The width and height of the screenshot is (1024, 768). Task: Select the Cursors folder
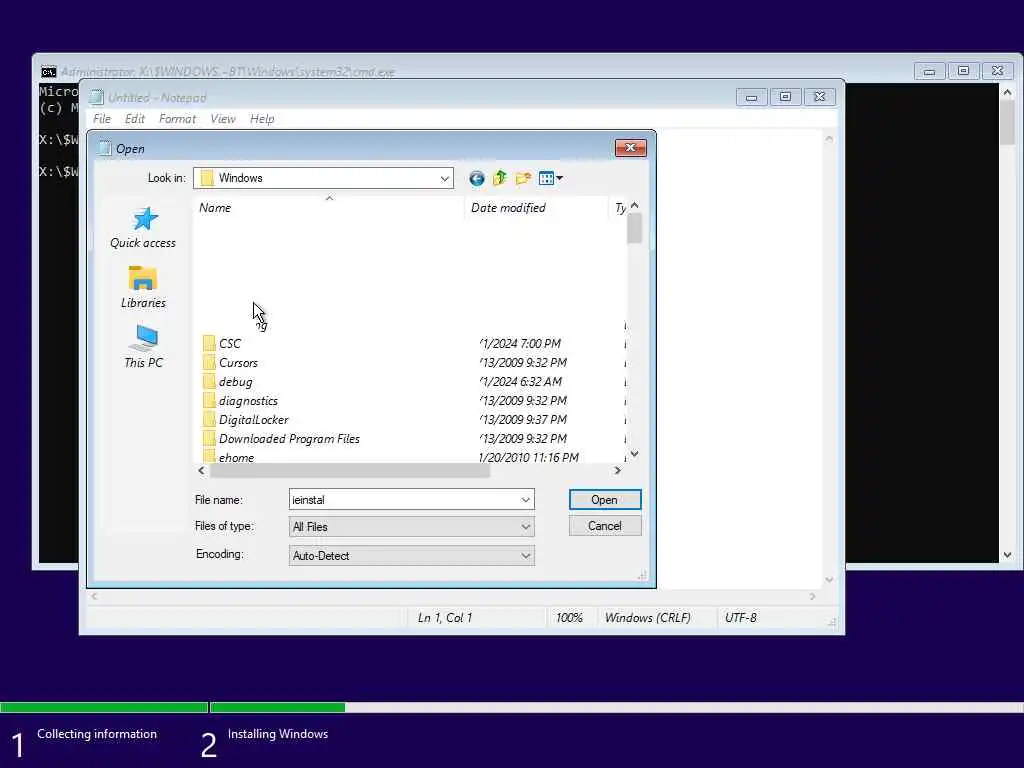[x=238, y=362]
